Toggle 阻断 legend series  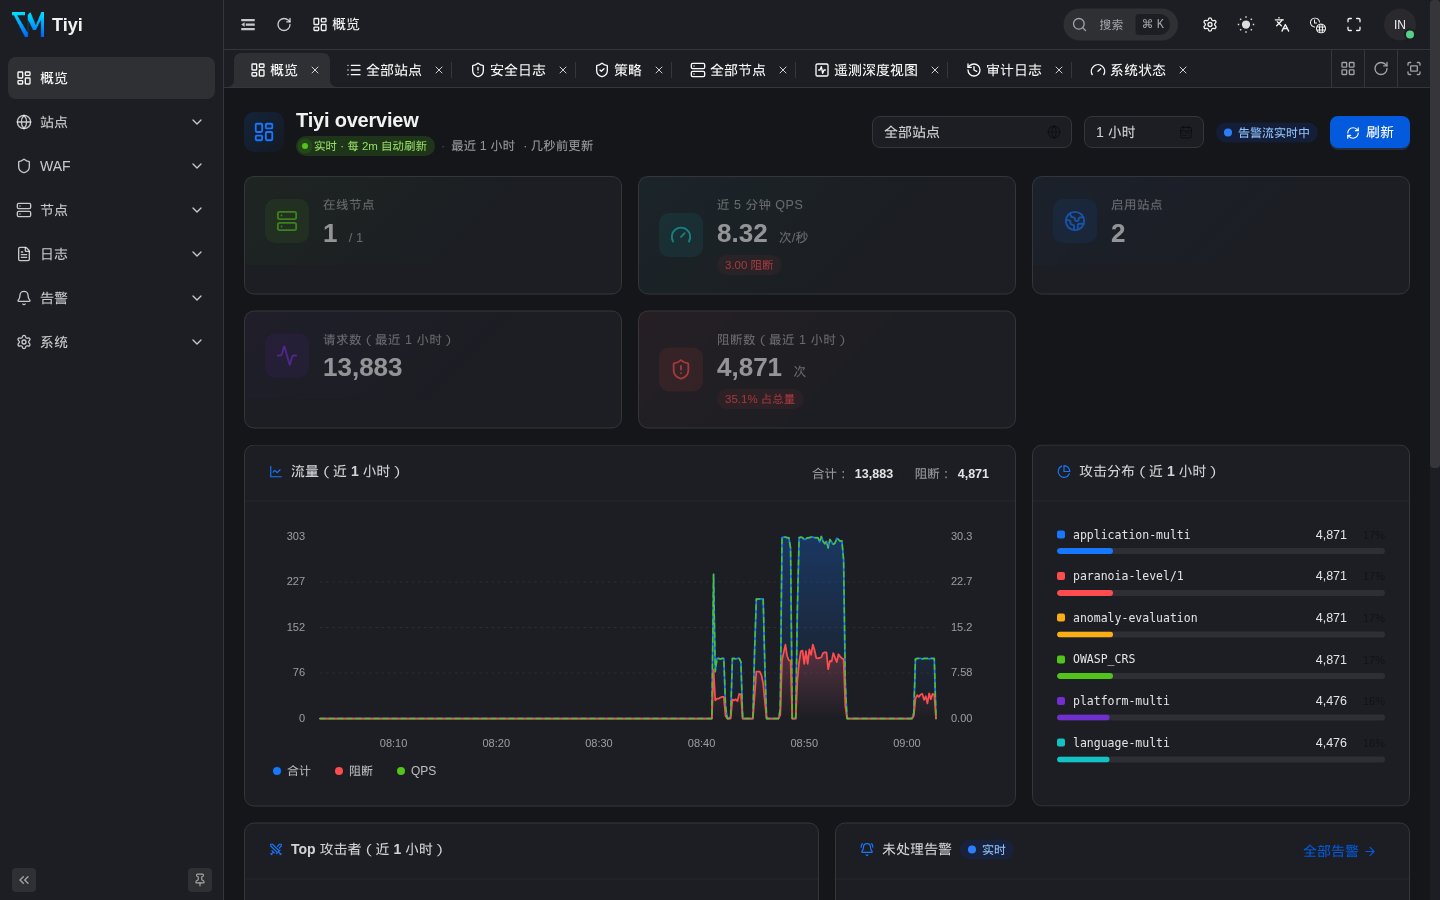coord(354,771)
